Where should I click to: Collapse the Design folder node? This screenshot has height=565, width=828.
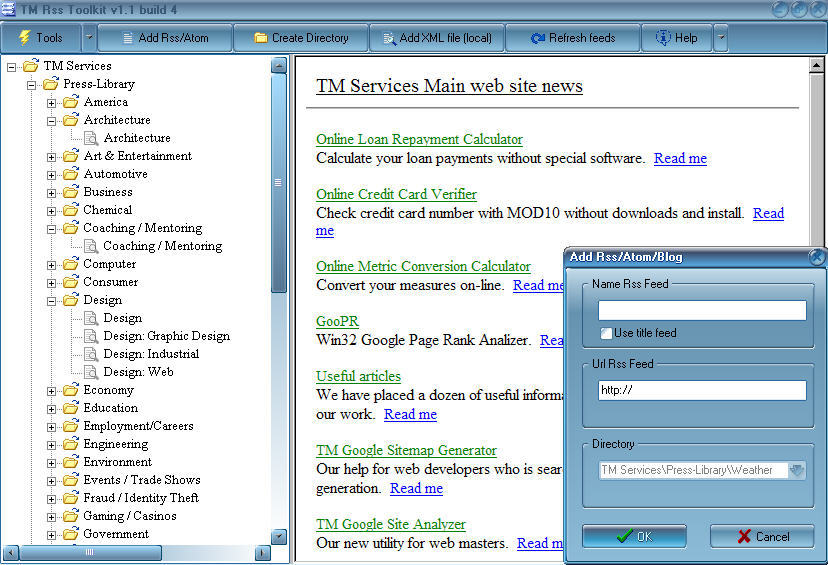point(51,301)
